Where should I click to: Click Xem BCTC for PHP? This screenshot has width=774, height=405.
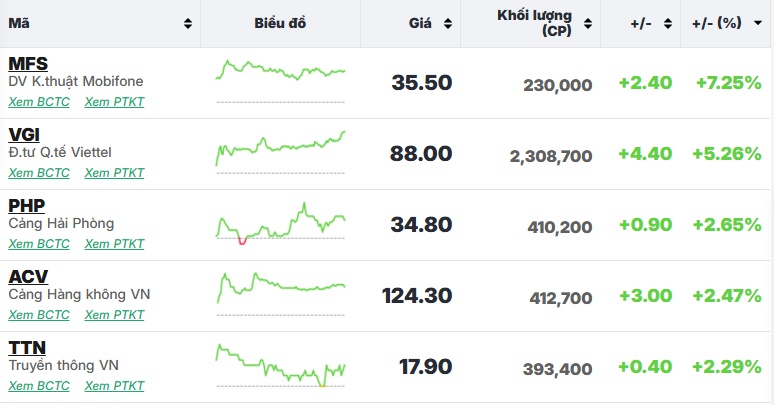point(39,243)
